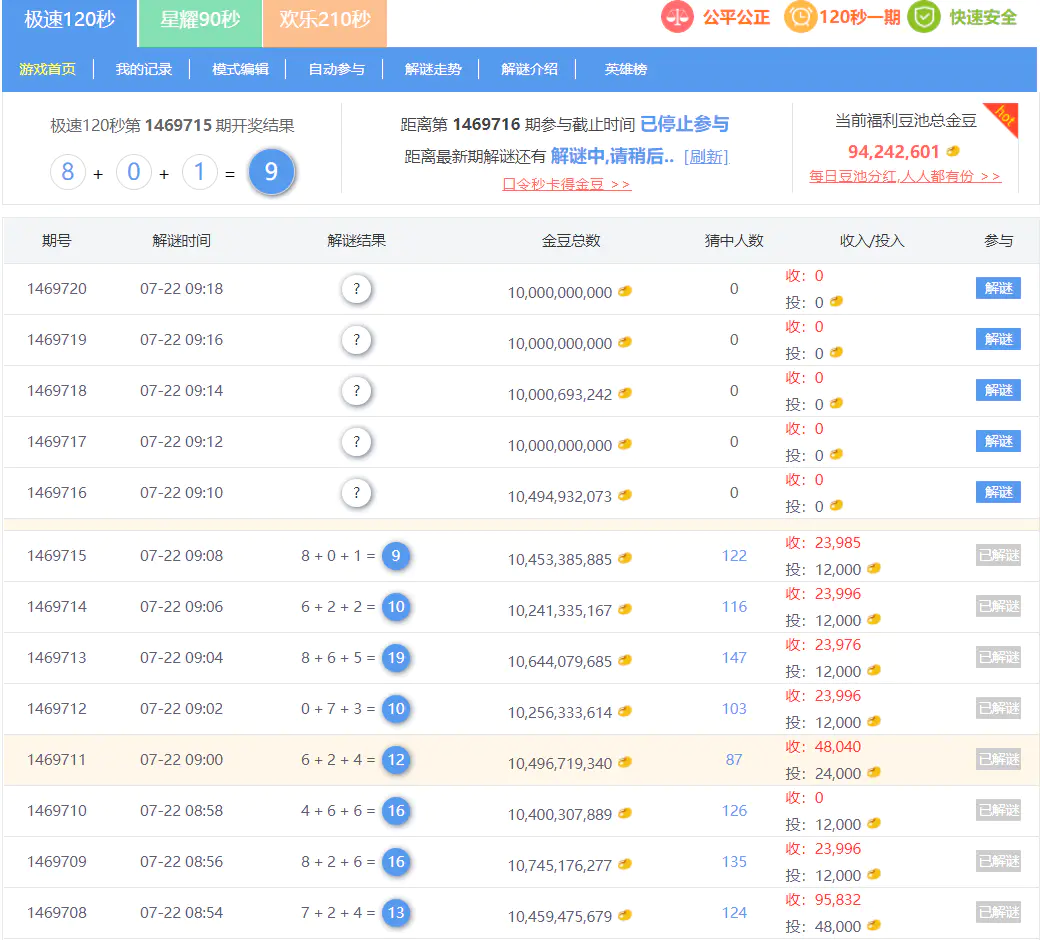Open the 我的记录 menu item
This screenshot has width=1040, height=940.
(143, 69)
